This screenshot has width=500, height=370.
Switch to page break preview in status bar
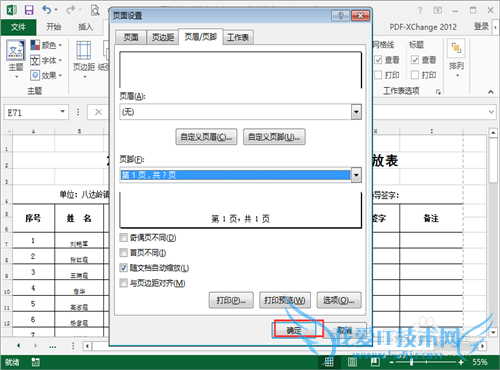tap(375, 362)
